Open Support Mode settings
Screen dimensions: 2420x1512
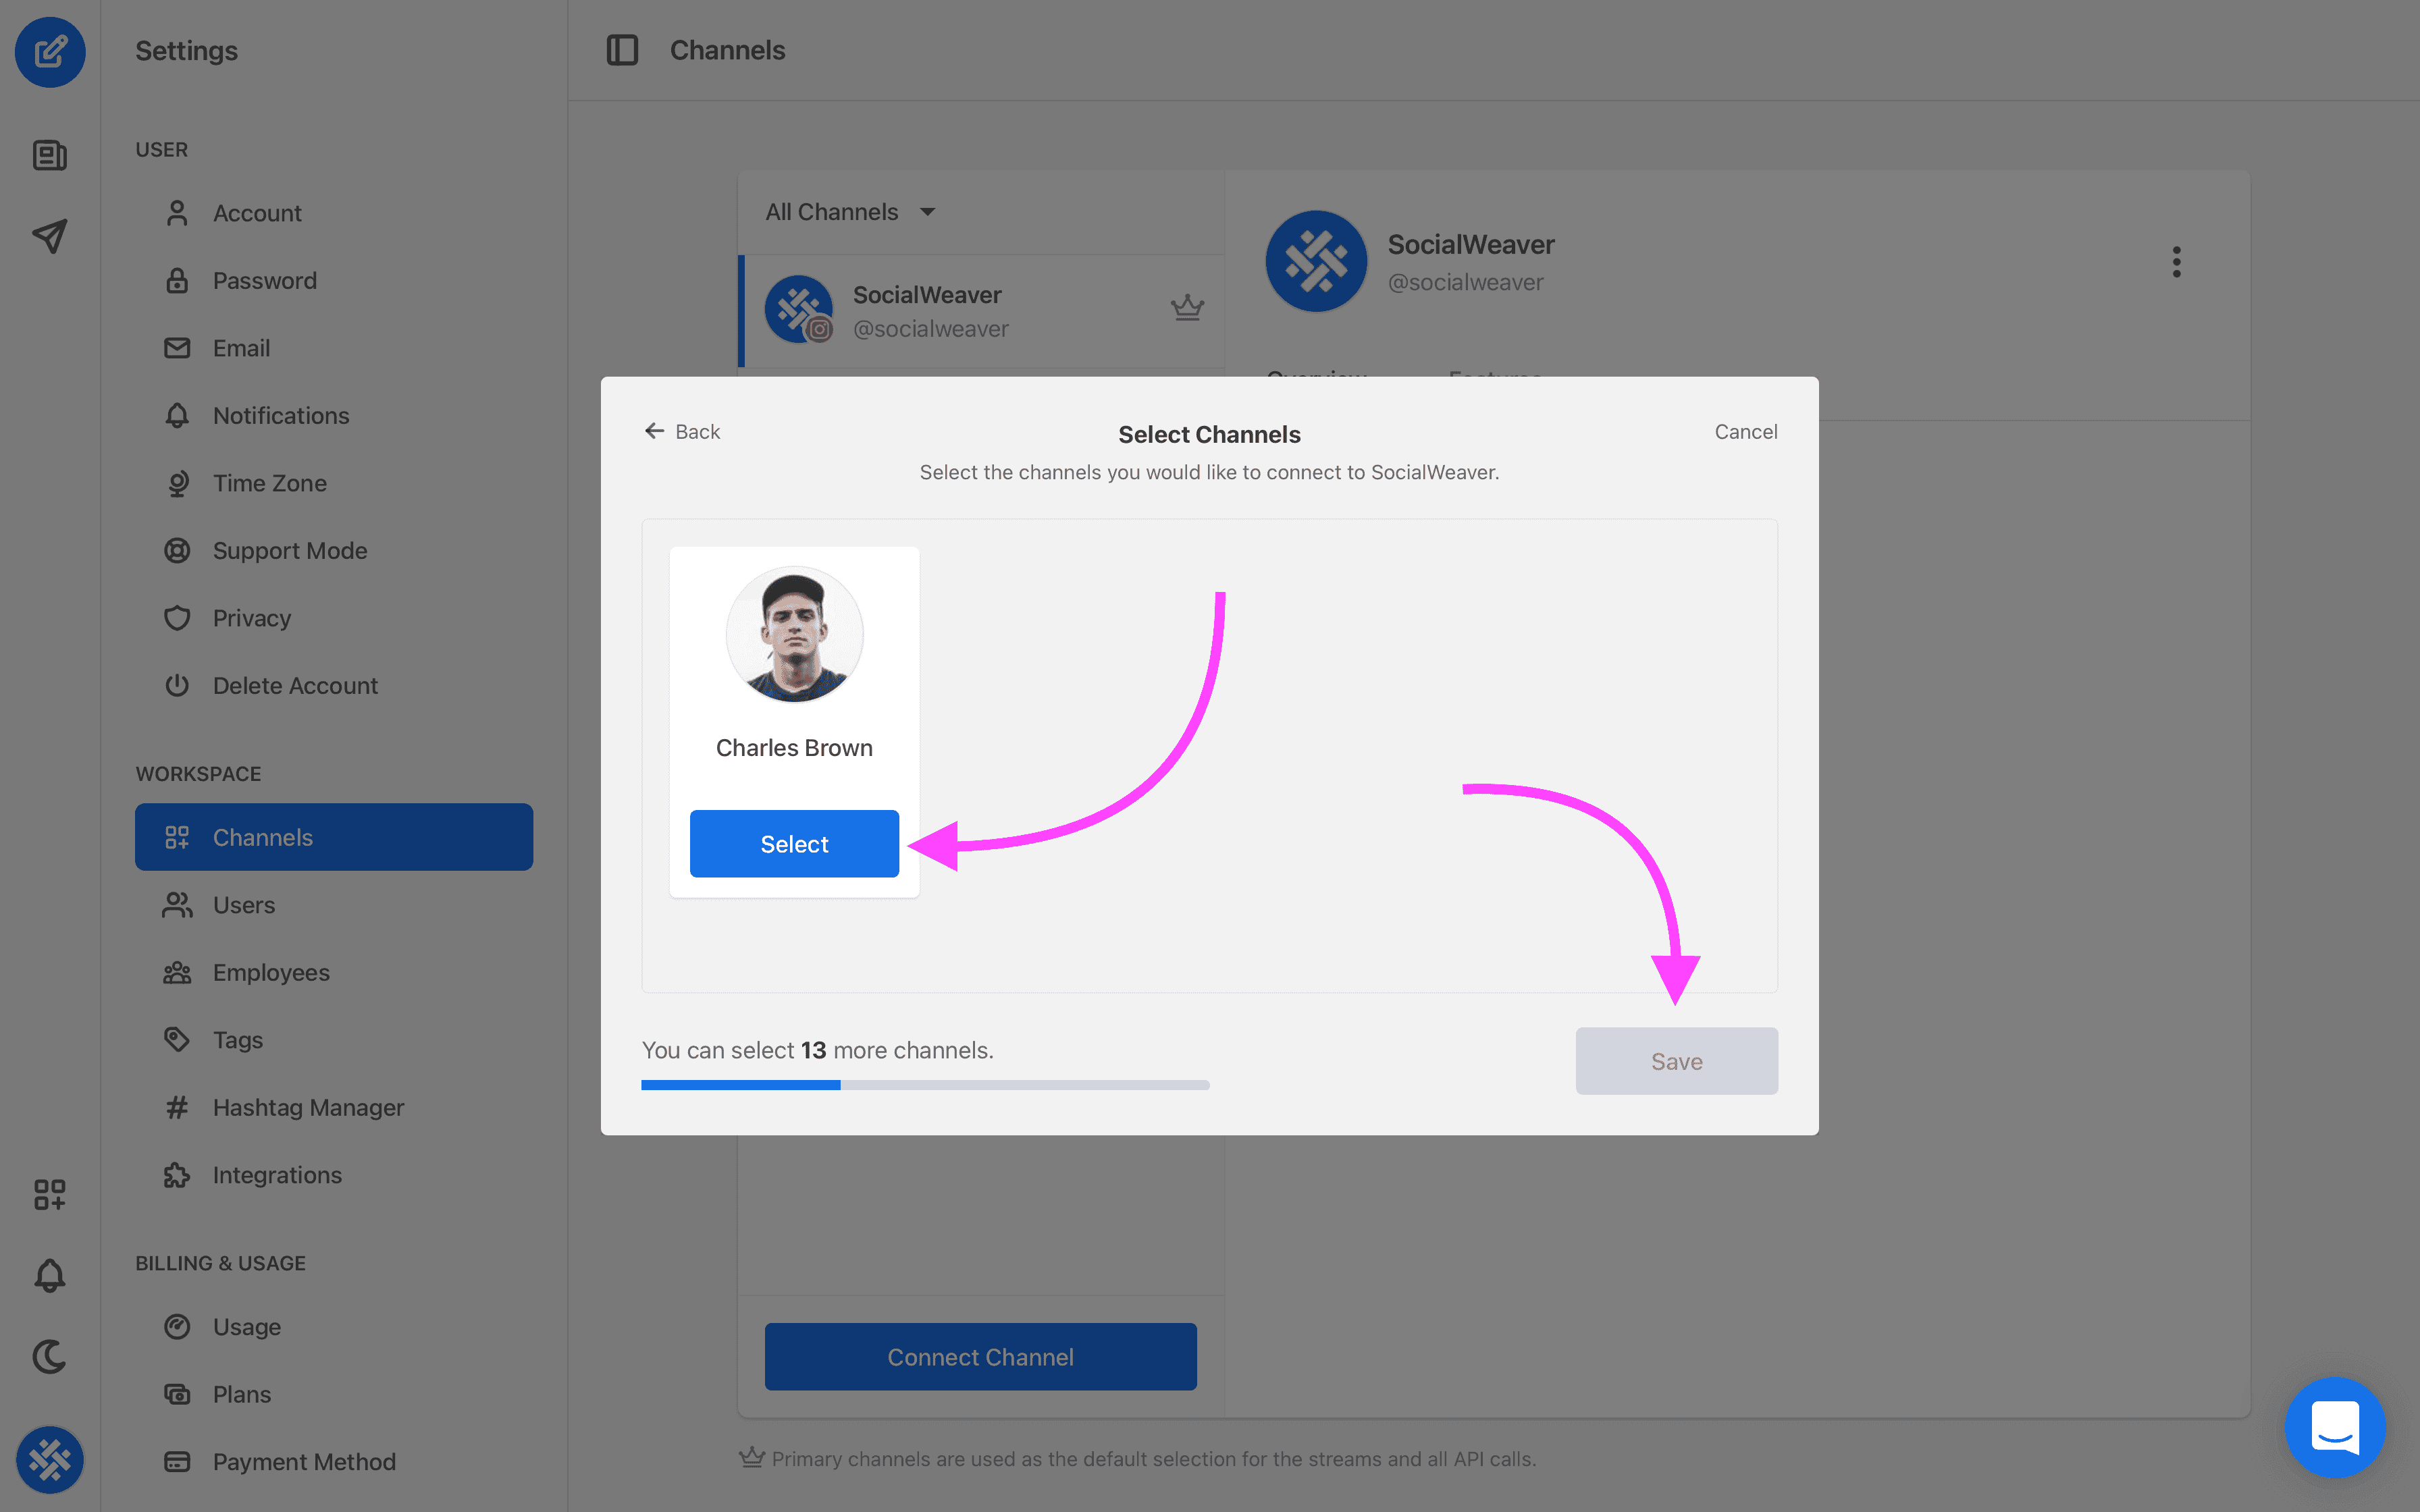(x=334, y=550)
